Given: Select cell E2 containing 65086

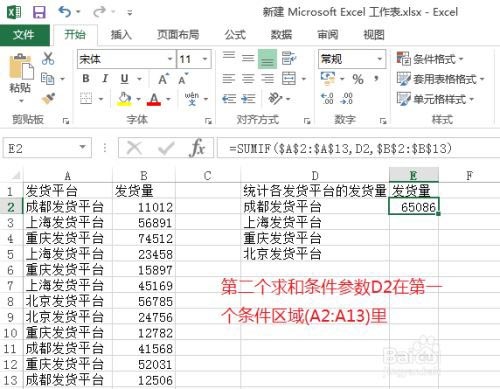Looking at the screenshot, I should pos(414,206).
